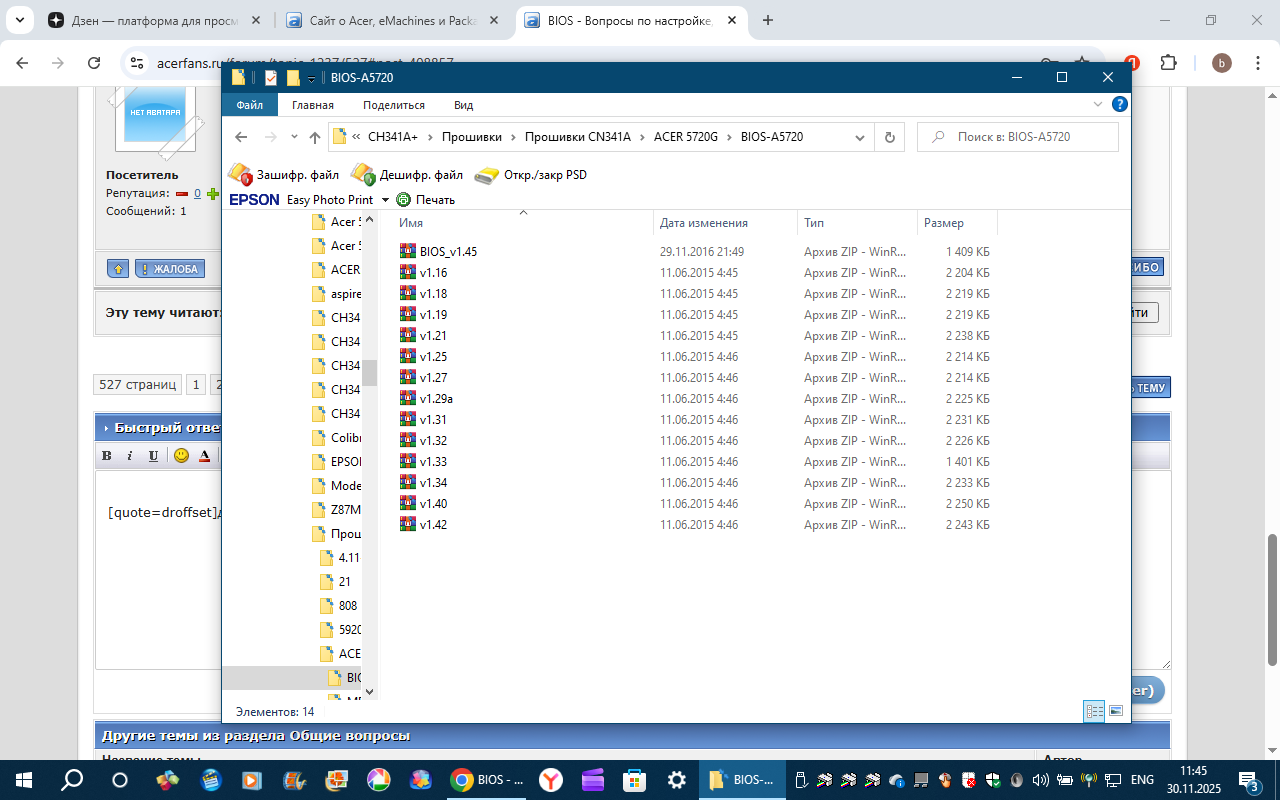Screen dimensions: 1280x800
Task: Click the folder tree vertical scrollbar thumb
Action: [x=369, y=372]
